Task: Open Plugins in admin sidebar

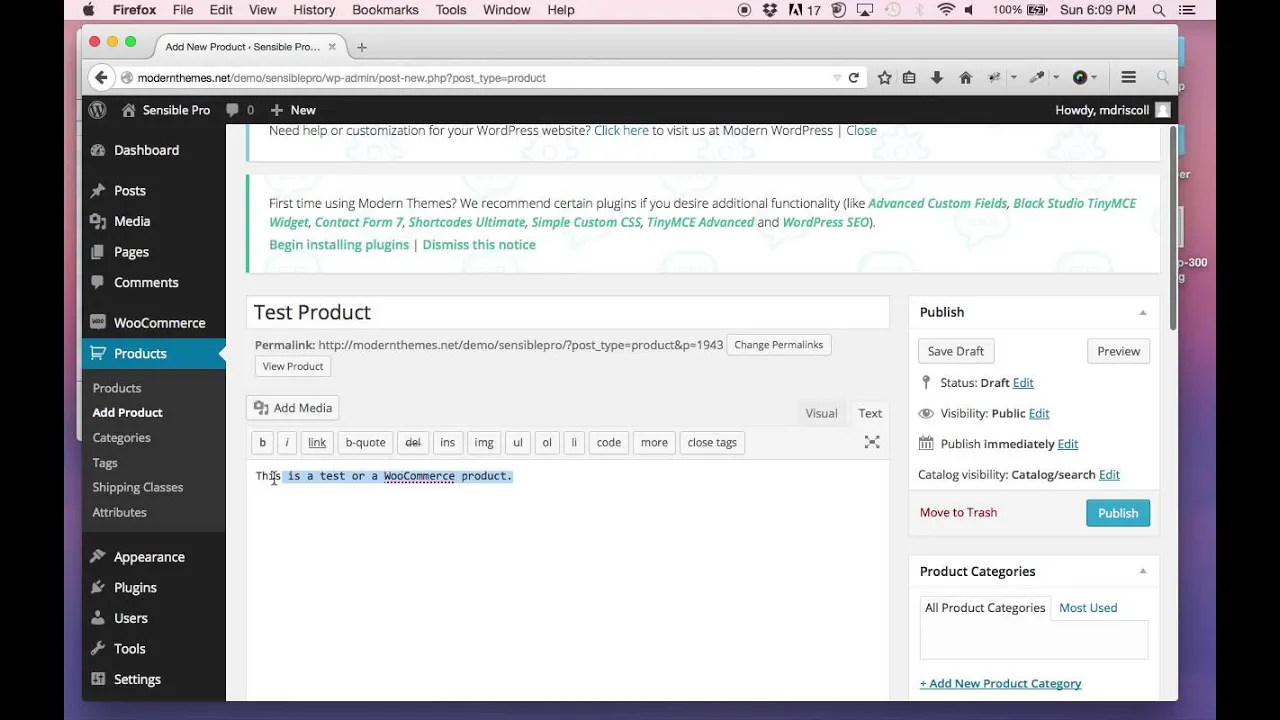Action: point(135,587)
